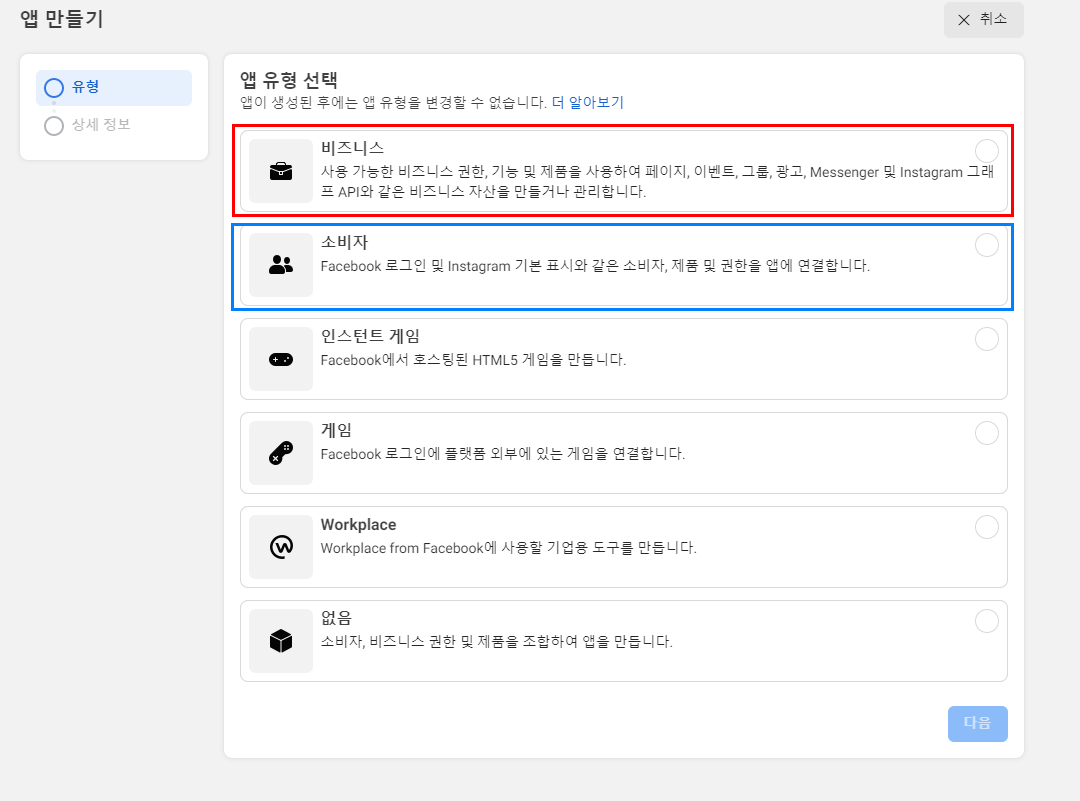Image resolution: width=1080 pixels, height=801 pixels.
Task: Click the 비즈니스 card description text
Action: pos(658,182)
